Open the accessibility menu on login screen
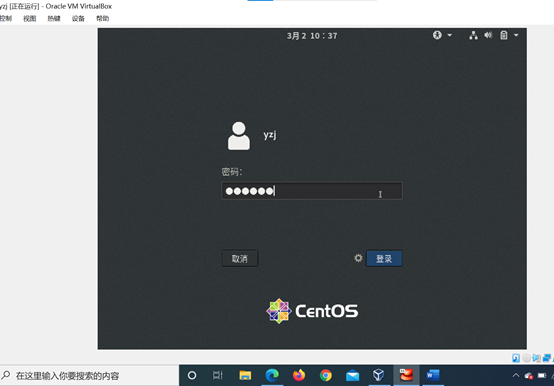554x386 pixels. [x=437, y=35]
